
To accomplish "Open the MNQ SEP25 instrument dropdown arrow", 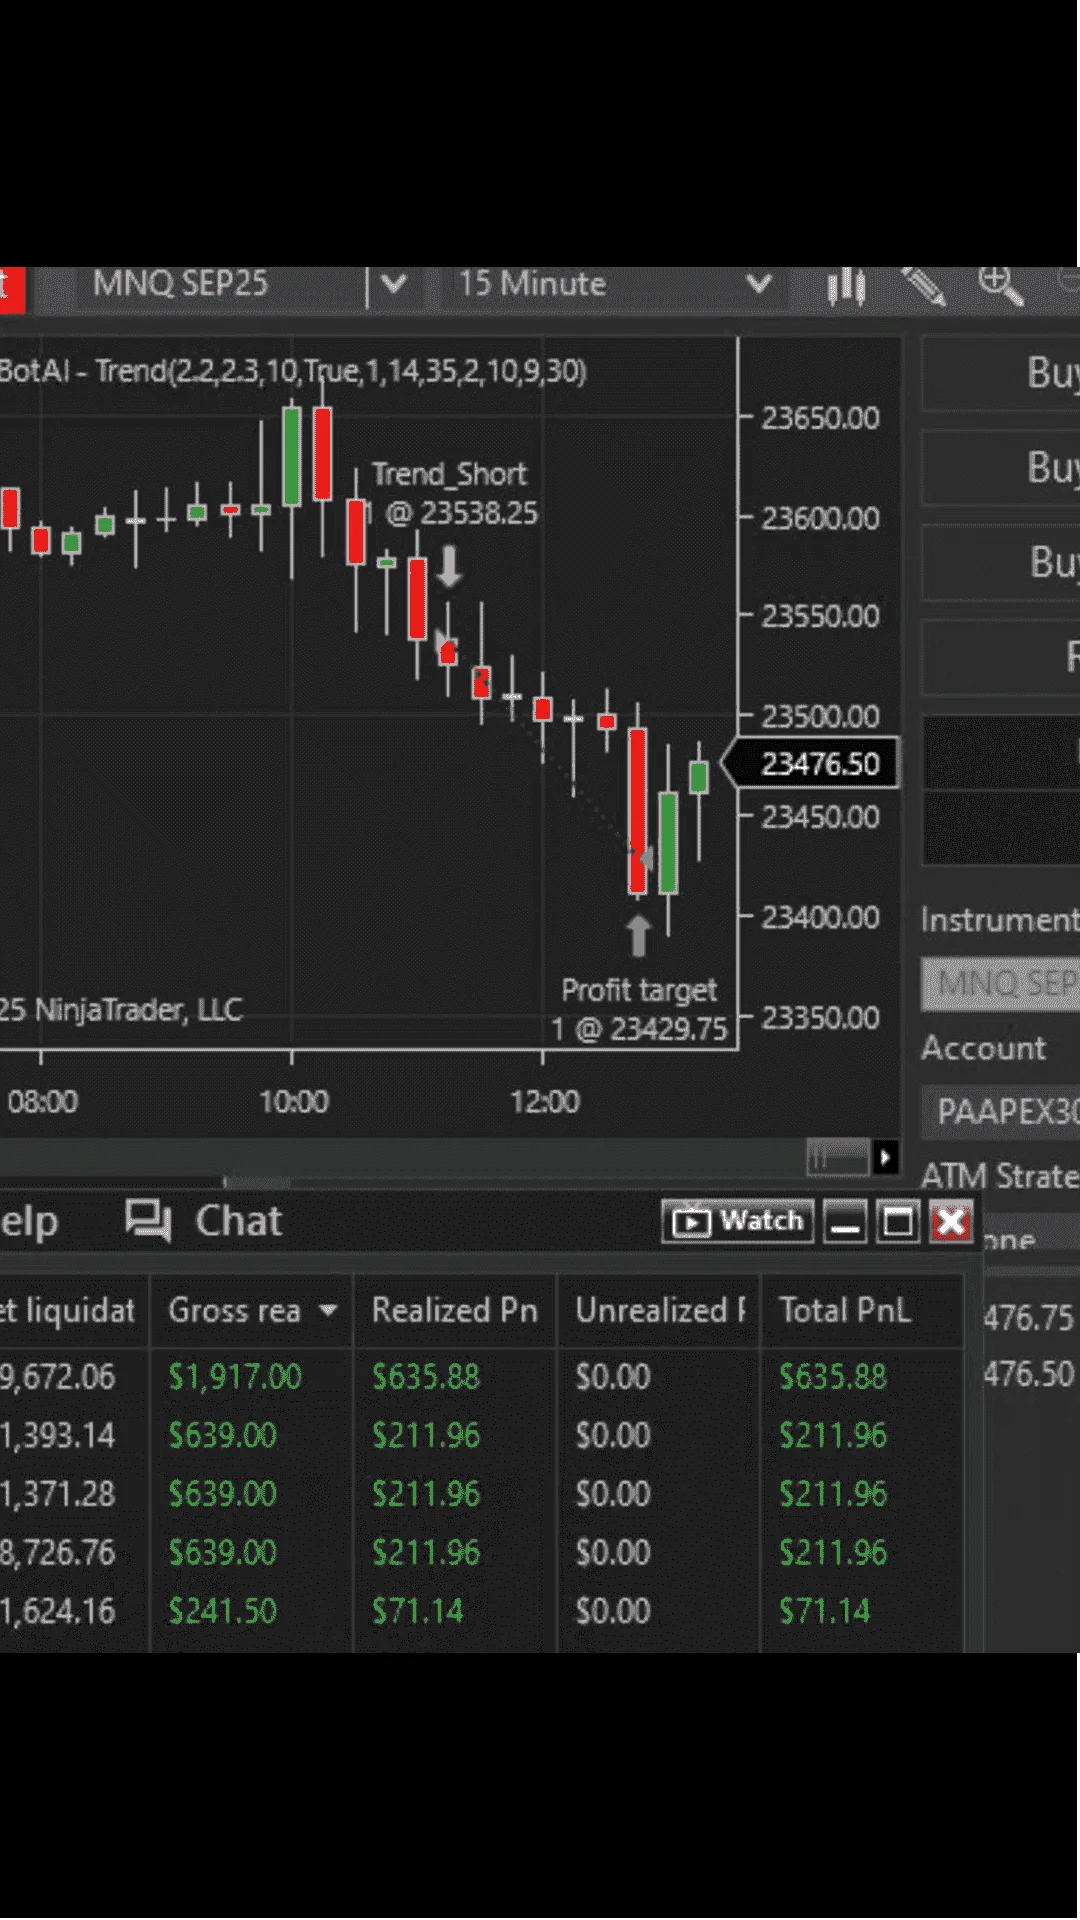I will pos(394,285).
